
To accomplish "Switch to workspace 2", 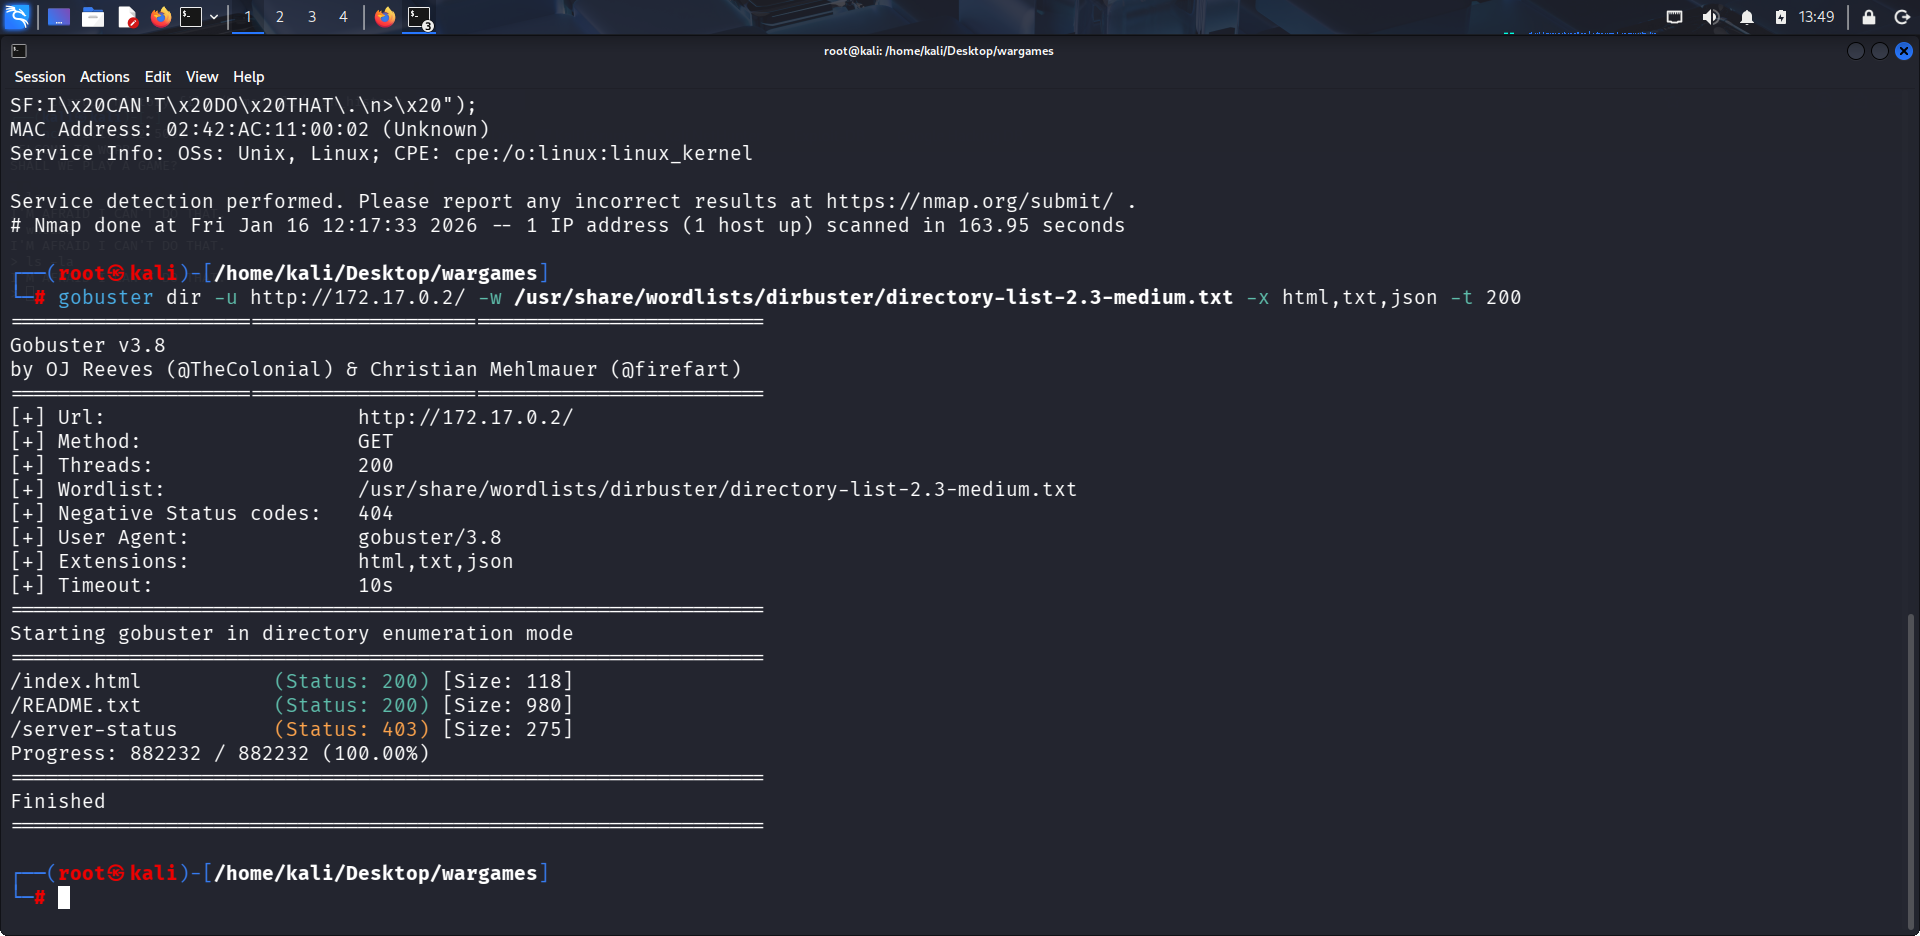I will tap(280, 17).
